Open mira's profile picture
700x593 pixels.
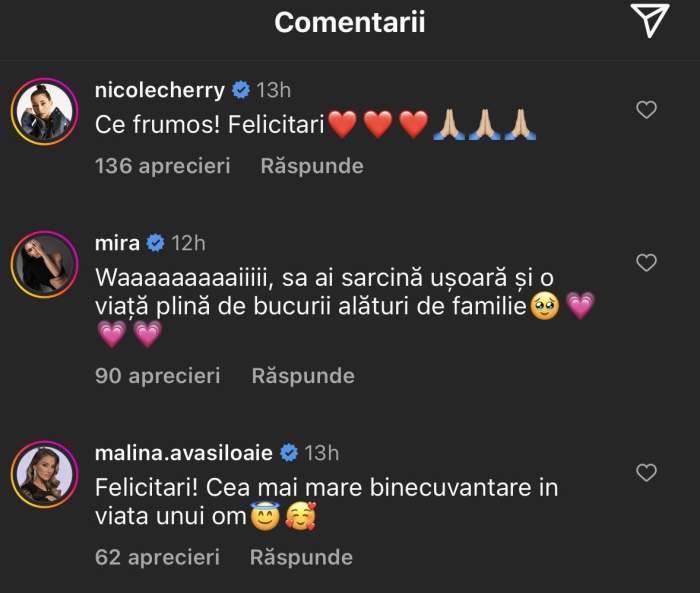44,264
